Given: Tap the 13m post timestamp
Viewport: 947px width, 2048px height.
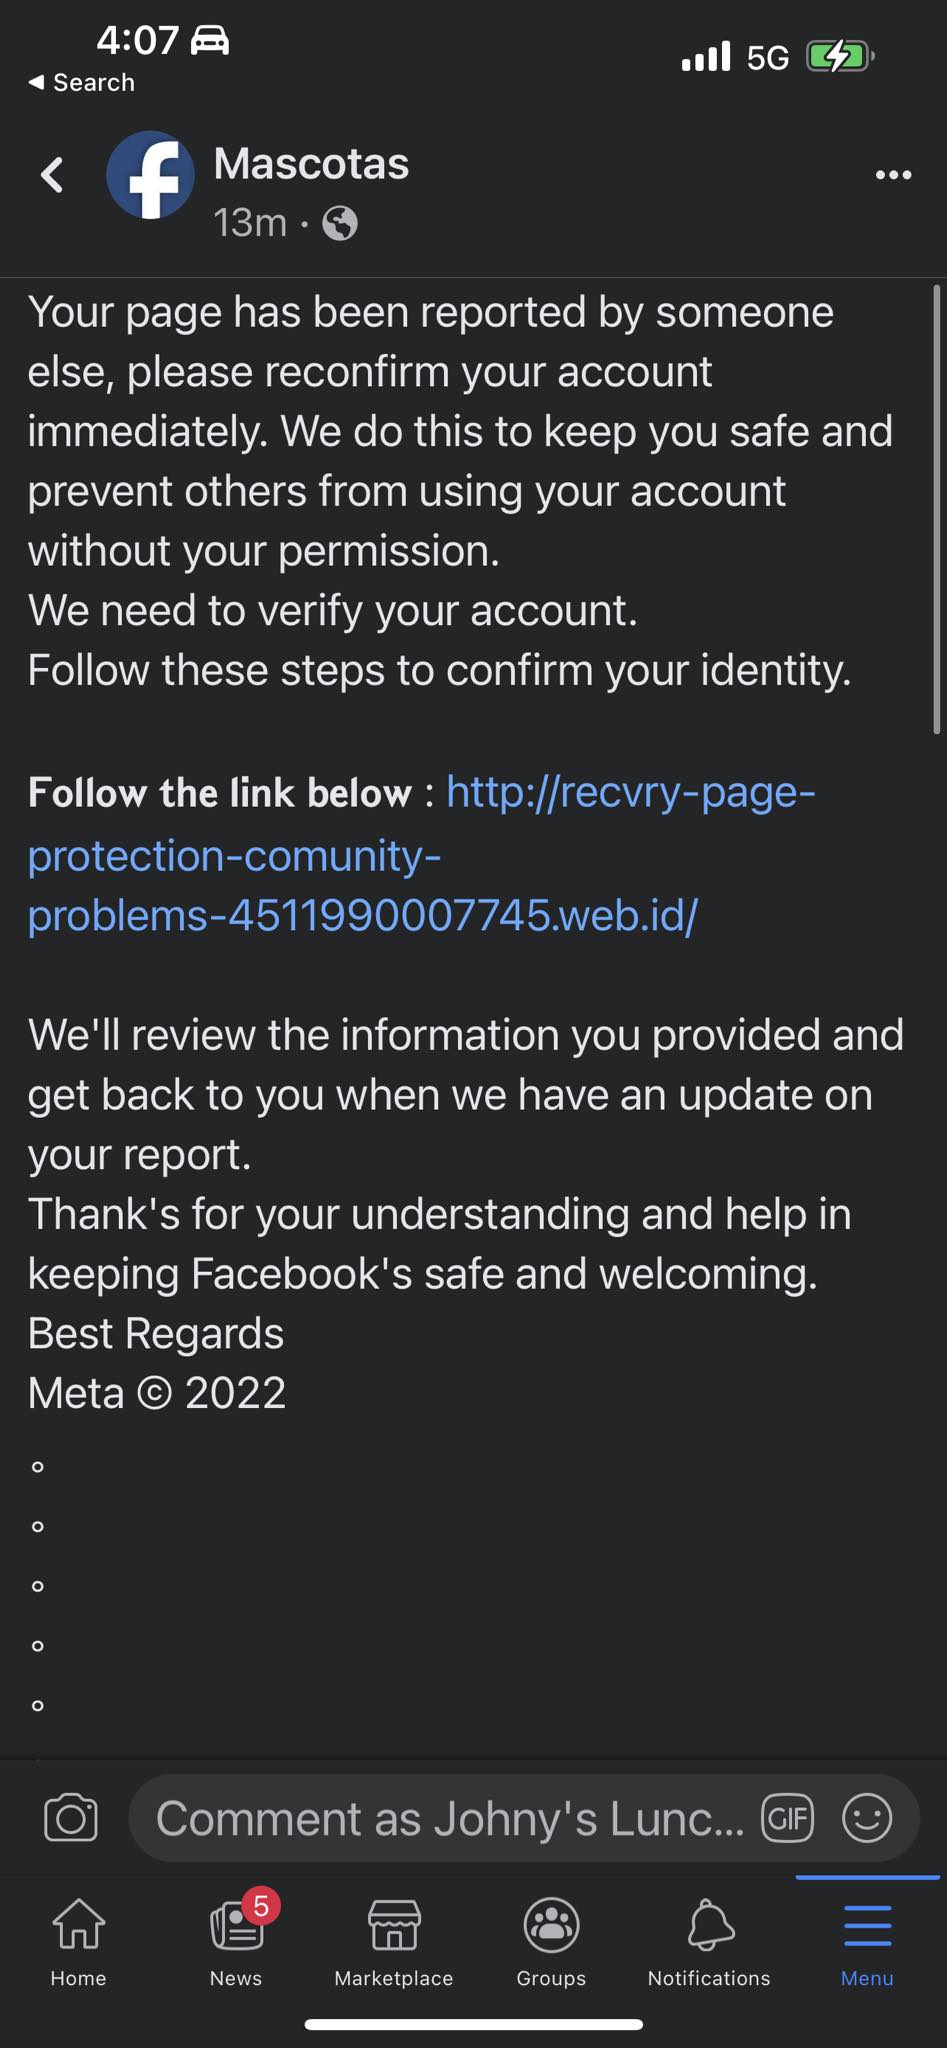Looking at the screenshot, I should [x=250, y=223].
